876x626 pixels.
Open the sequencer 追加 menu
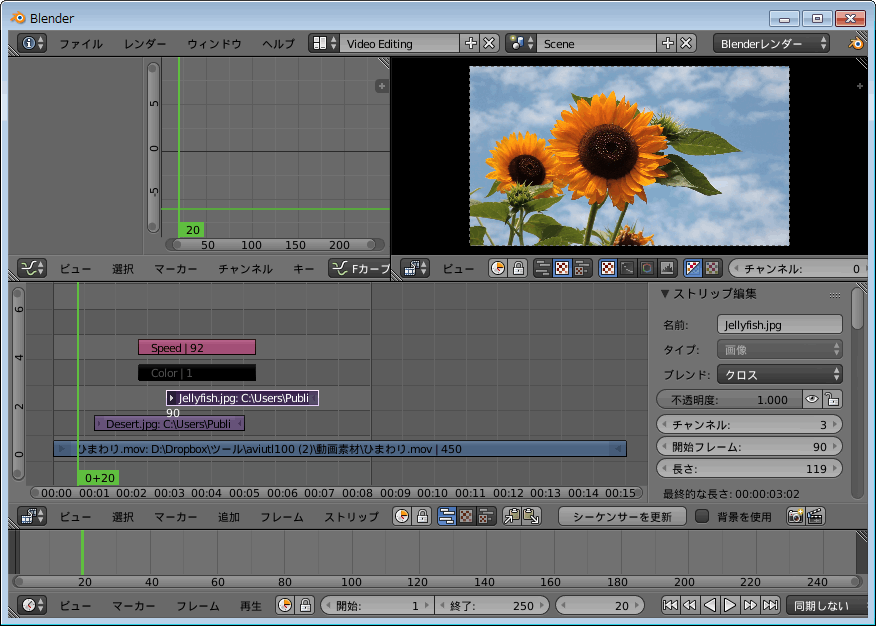click(228, 517)
